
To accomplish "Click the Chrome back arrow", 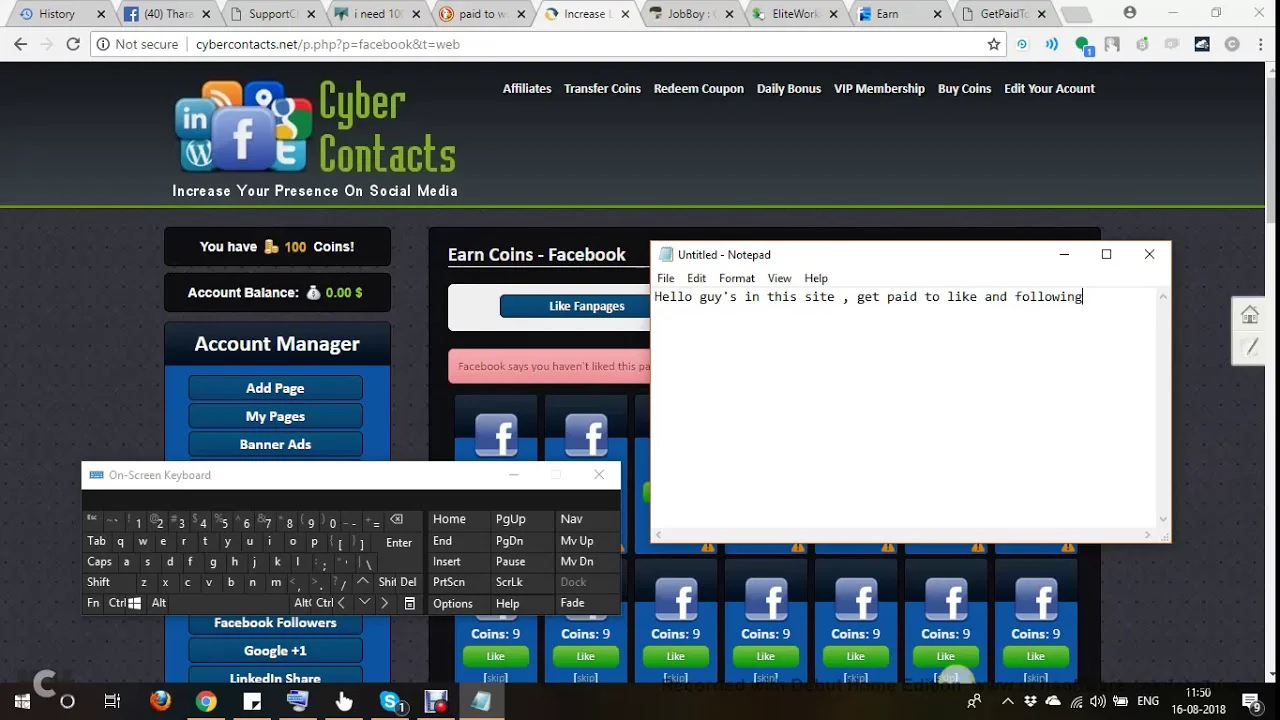I will (20, 44).
